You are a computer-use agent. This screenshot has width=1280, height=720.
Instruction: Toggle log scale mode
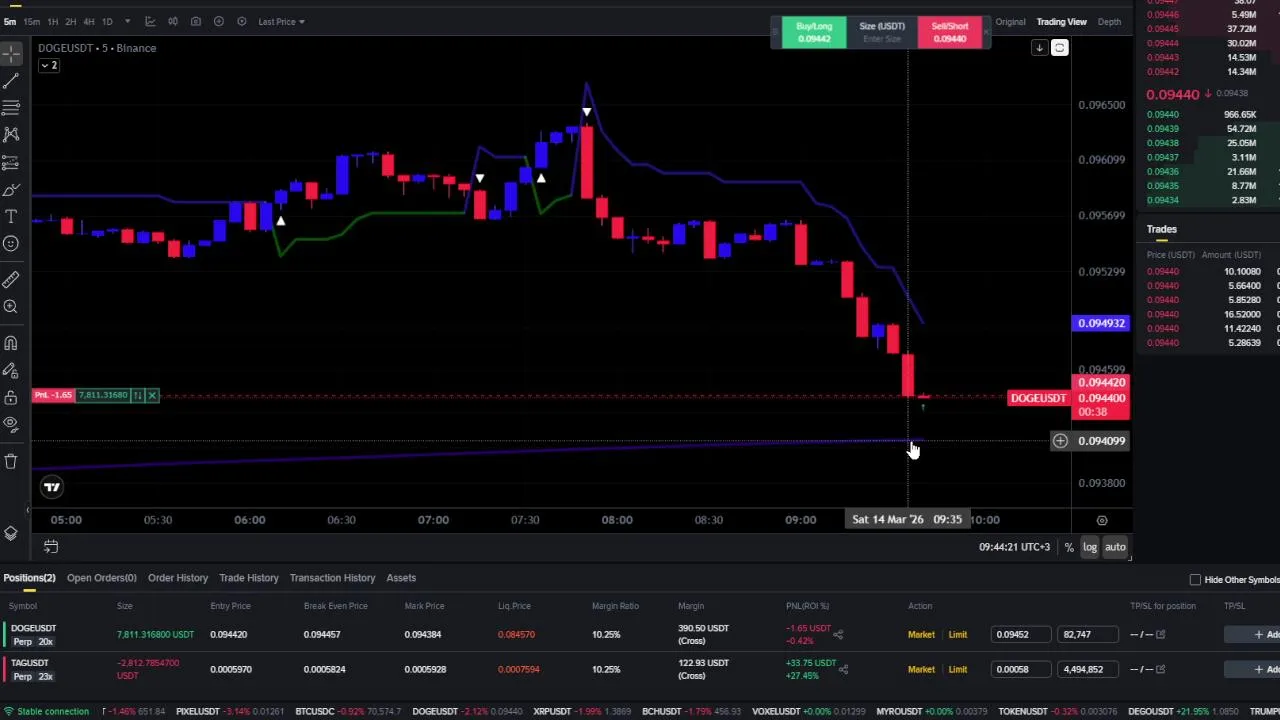pyautogui.click(x=1090, y=547)
